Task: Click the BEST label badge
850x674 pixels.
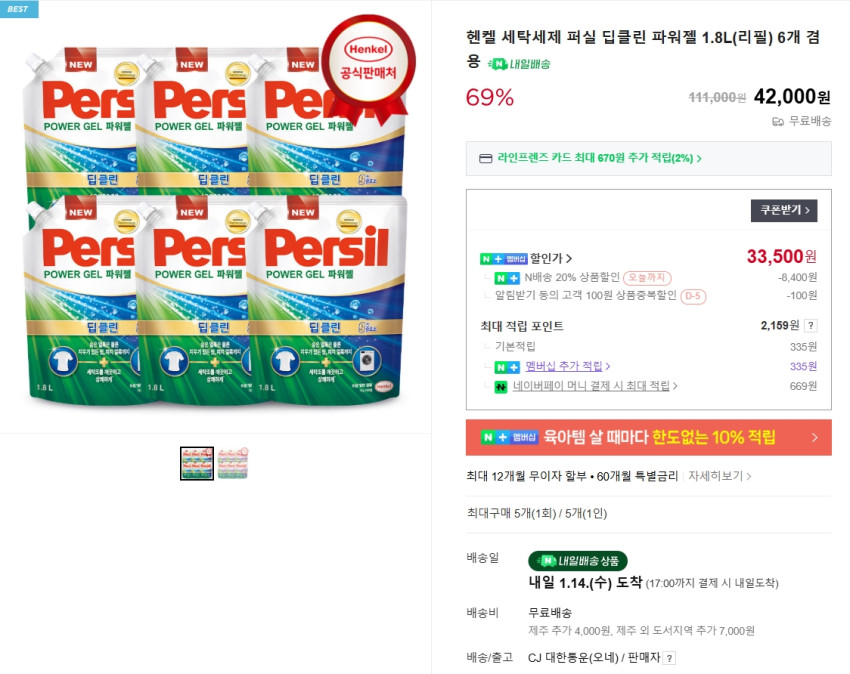Action: tap(19, 9)
